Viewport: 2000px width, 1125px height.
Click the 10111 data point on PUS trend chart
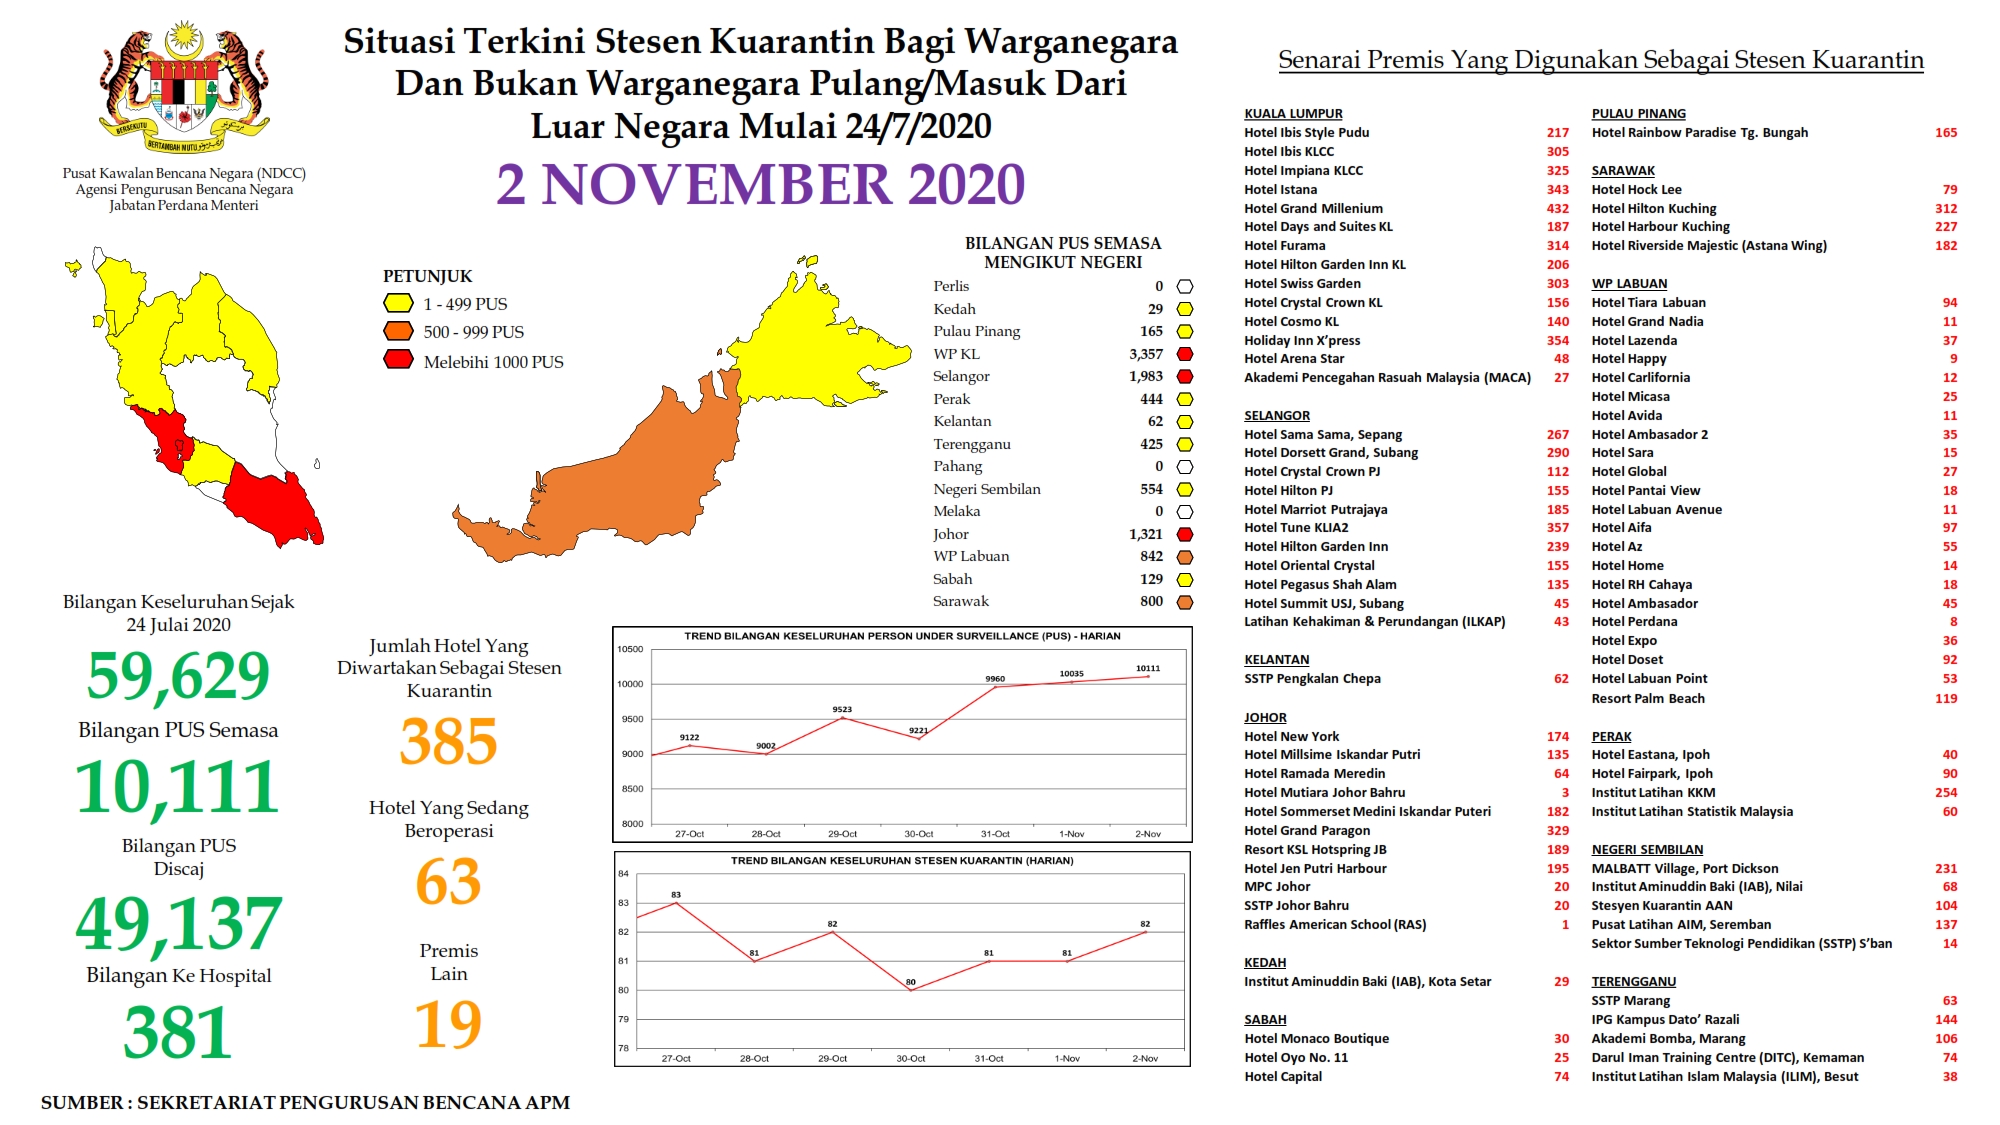(1148, 677)
